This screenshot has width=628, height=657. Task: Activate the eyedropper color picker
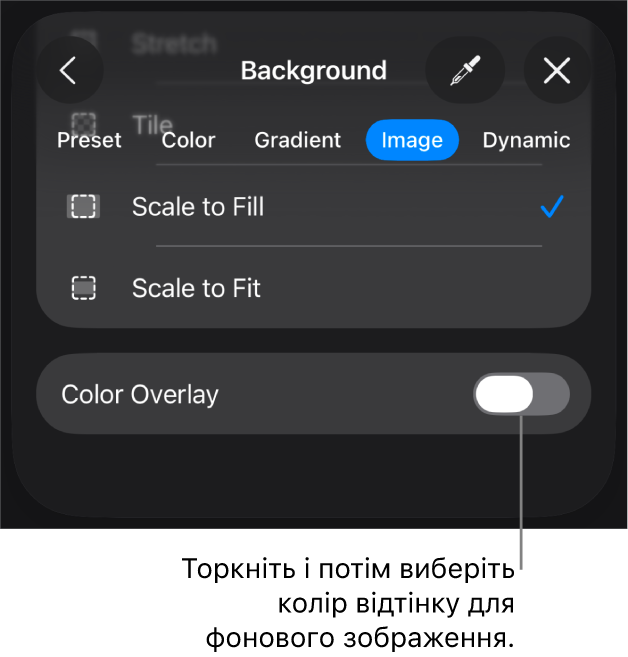464,71
